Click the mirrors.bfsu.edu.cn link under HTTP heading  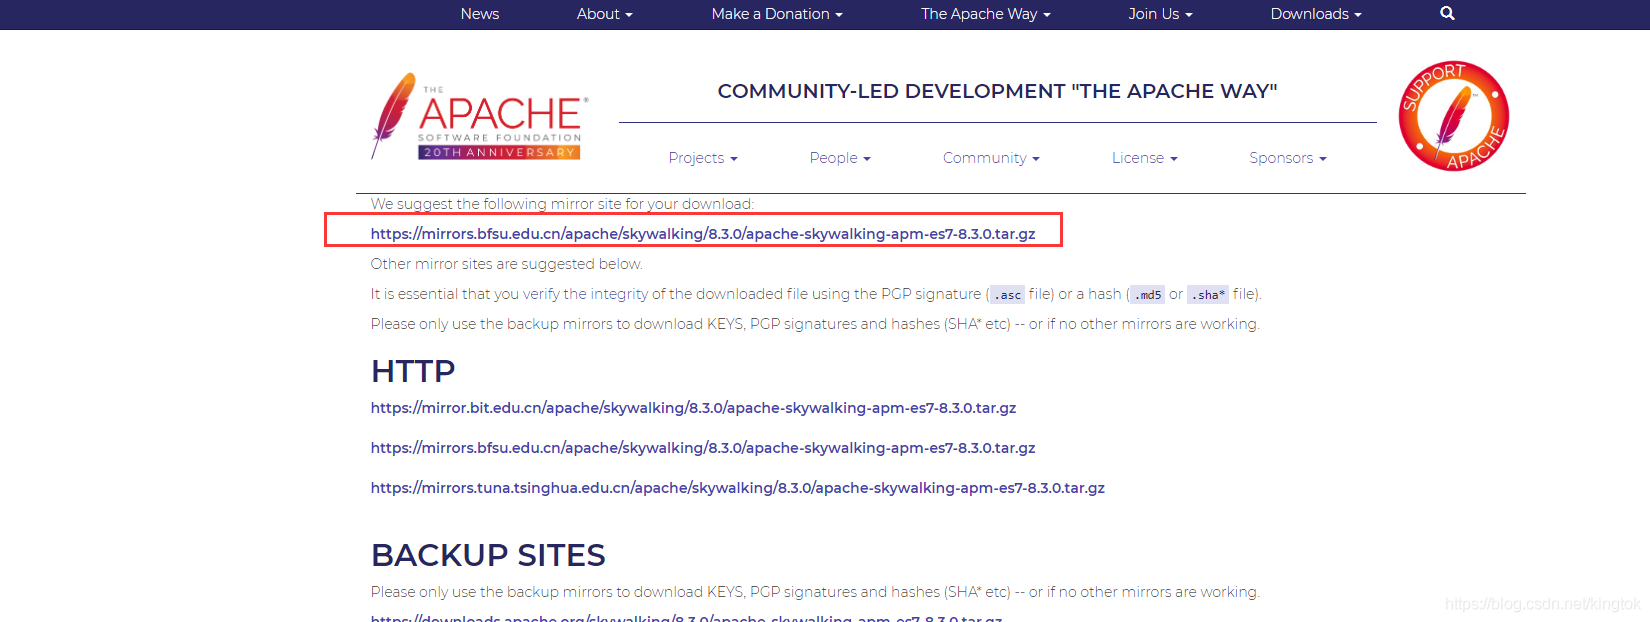[703, 448]
